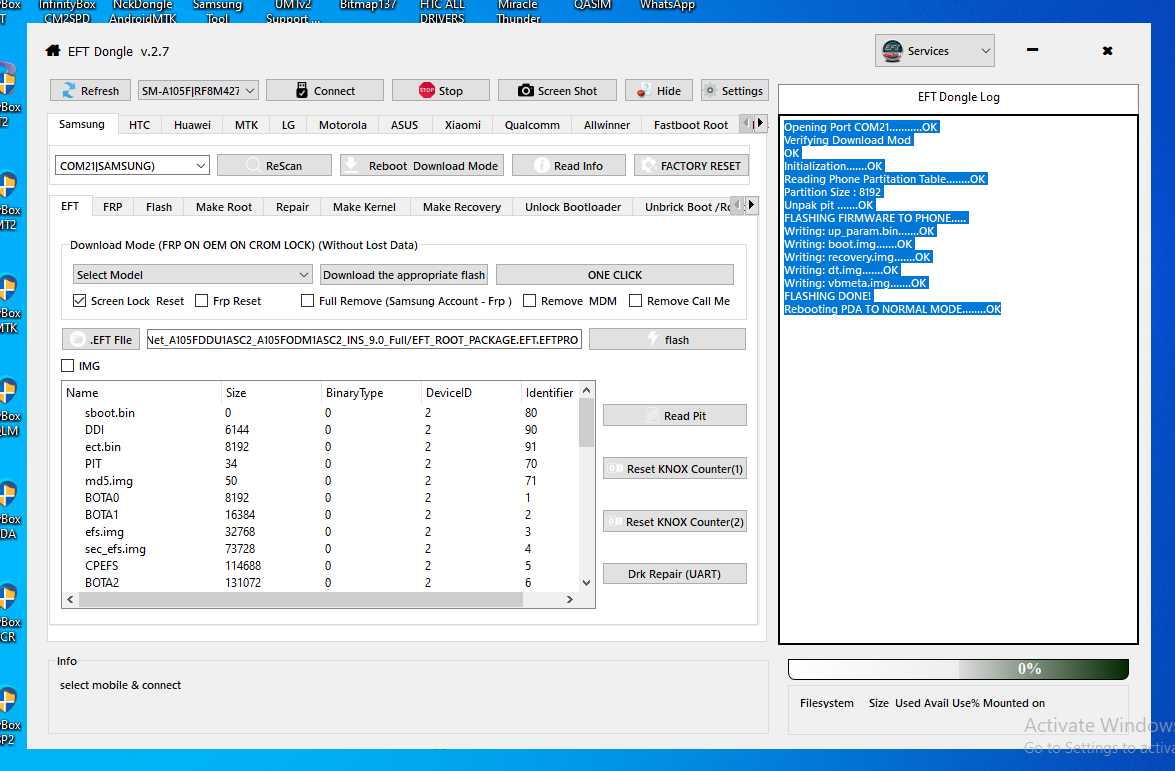Click the progress bar showing 0%

tap(958, 668)
